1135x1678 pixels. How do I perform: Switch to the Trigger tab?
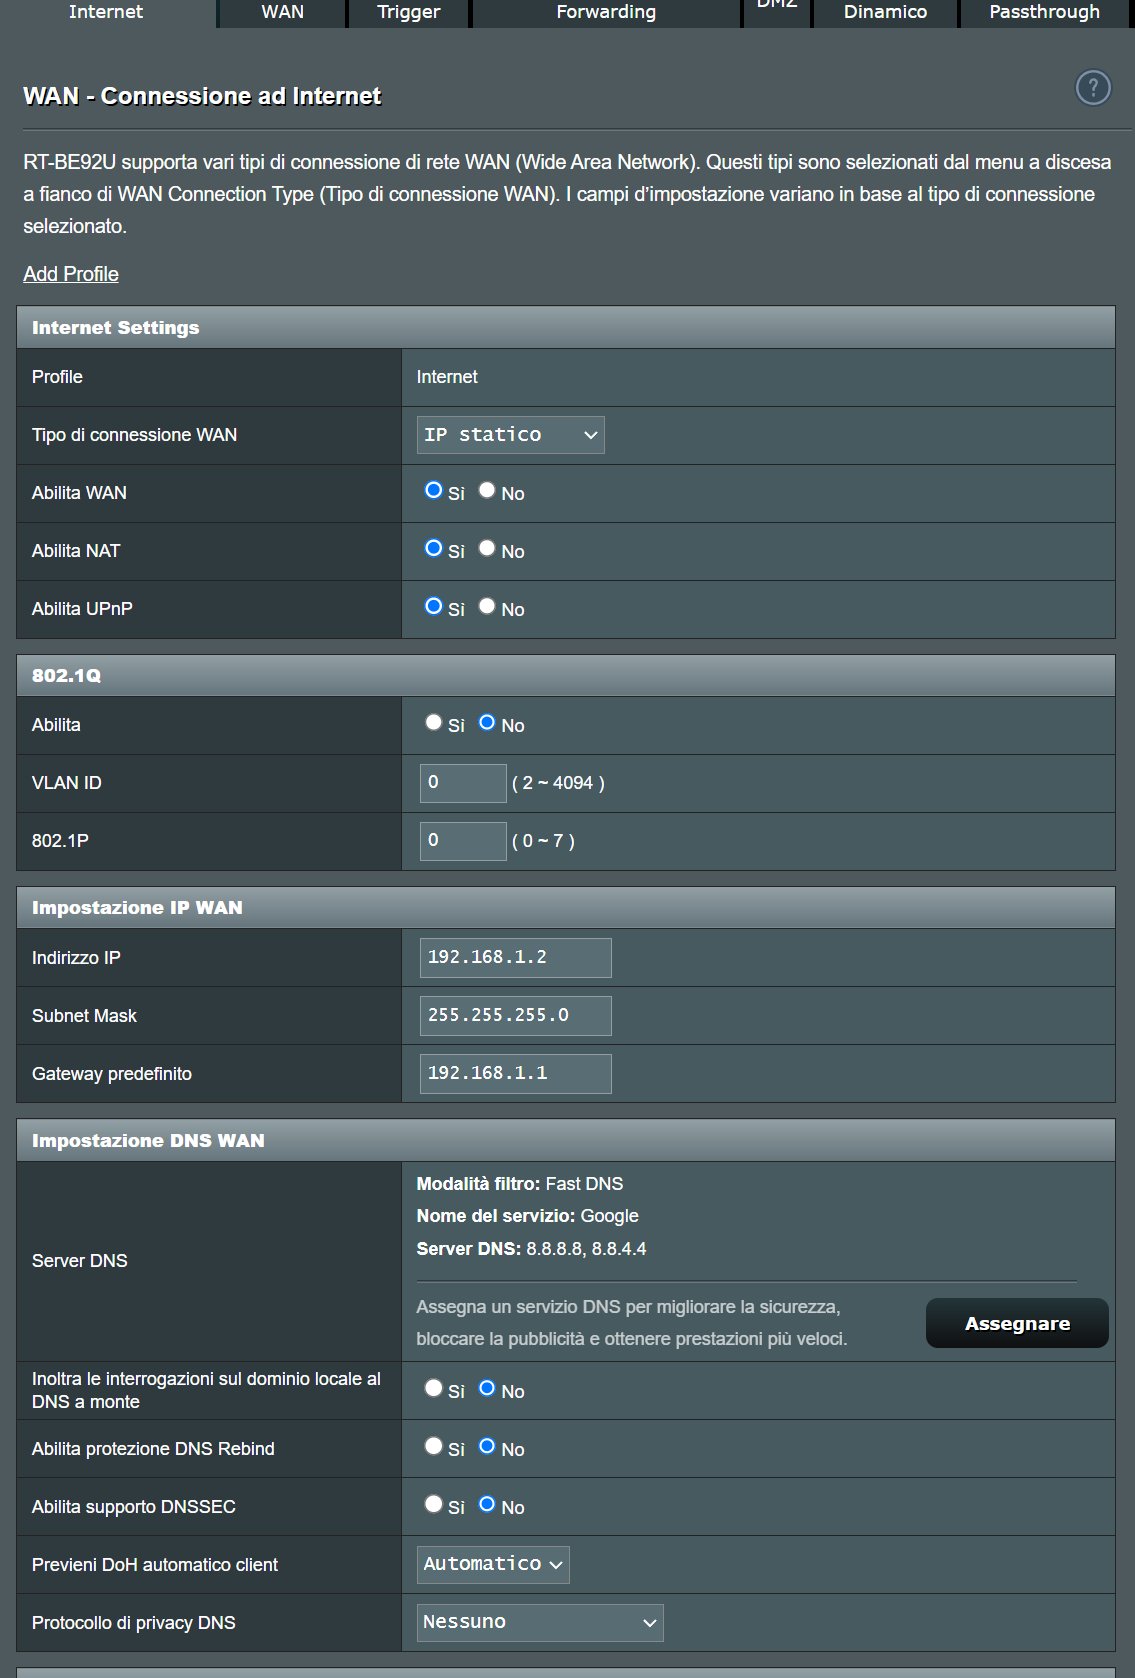(x=408, y=13)
